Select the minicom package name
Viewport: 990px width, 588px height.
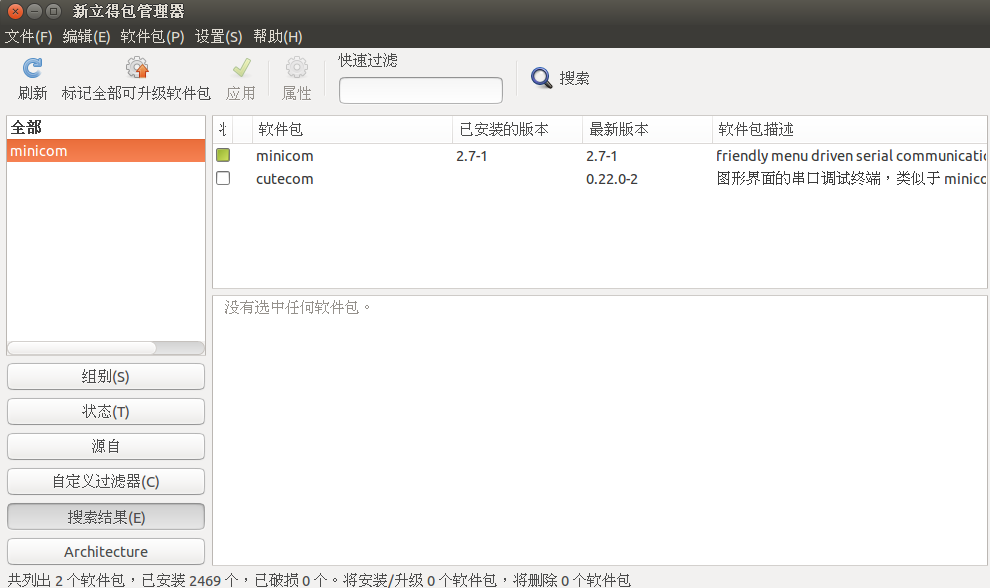pos(284,156)
